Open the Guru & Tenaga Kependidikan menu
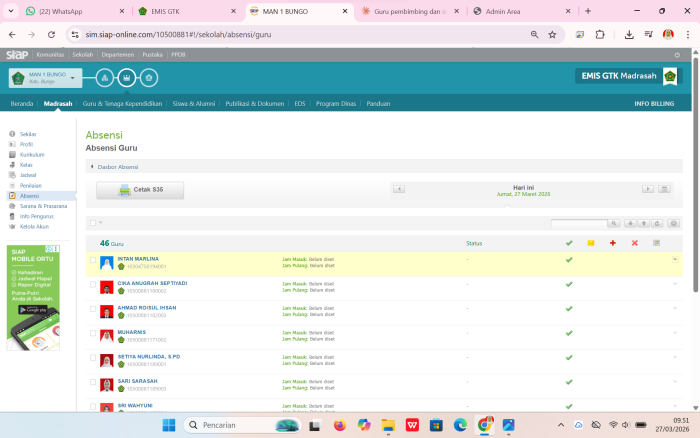The height and width of the screenshot is (438, 700). 122,103
